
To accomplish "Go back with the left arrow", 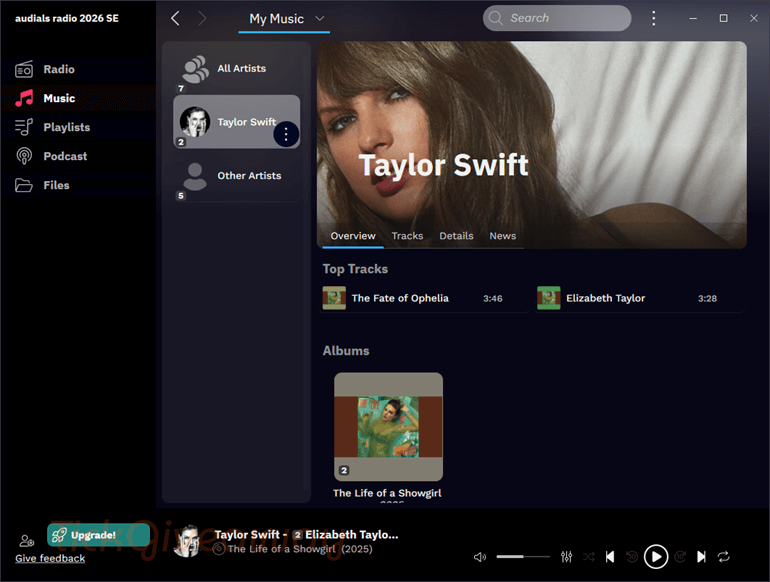I will tap(175, 19).
